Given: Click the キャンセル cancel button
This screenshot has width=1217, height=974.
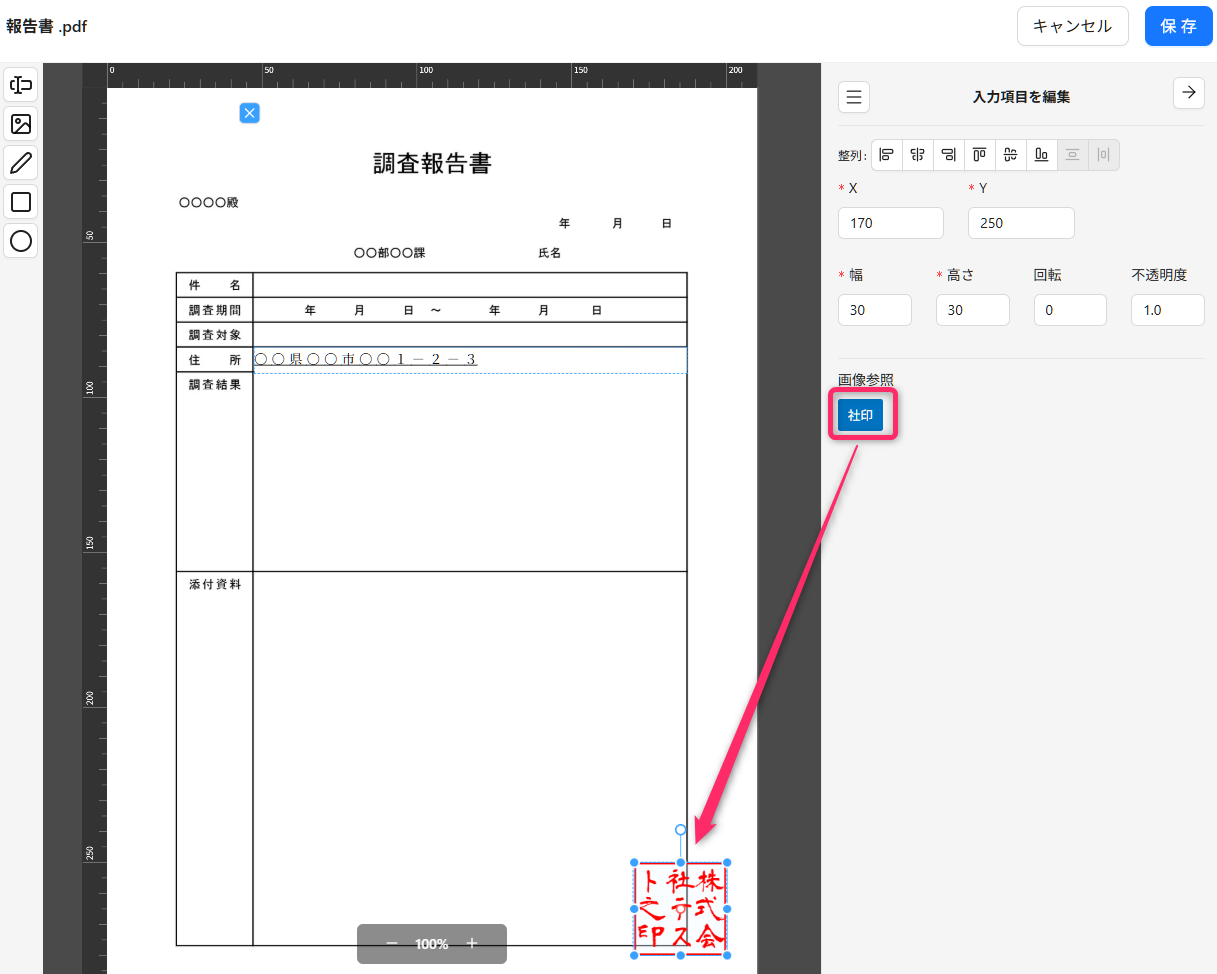Looking at the screenshot, I should pyautogui.click(x=1072, y=26).
